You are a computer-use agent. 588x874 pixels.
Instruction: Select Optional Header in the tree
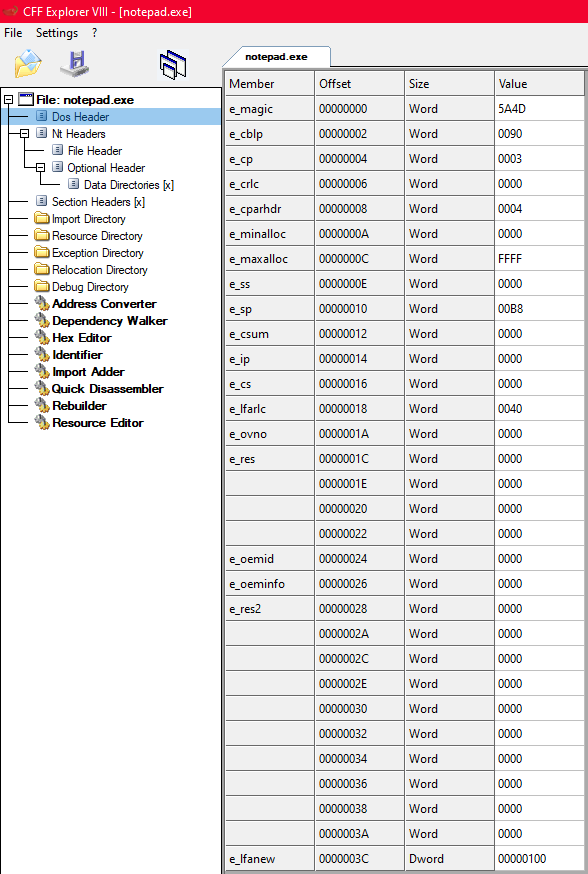[x=106, y=168]
